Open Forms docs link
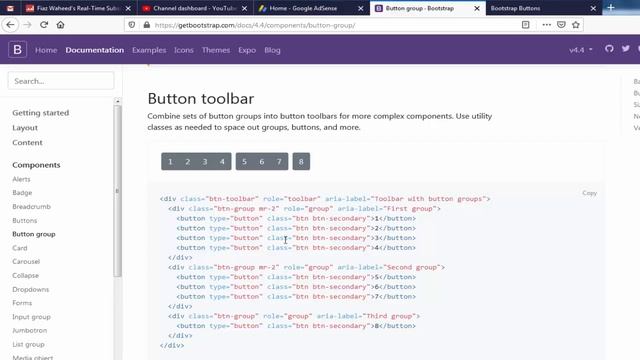Image resolution: width=640 pixels, height=360 pixels. pos(22,303)
